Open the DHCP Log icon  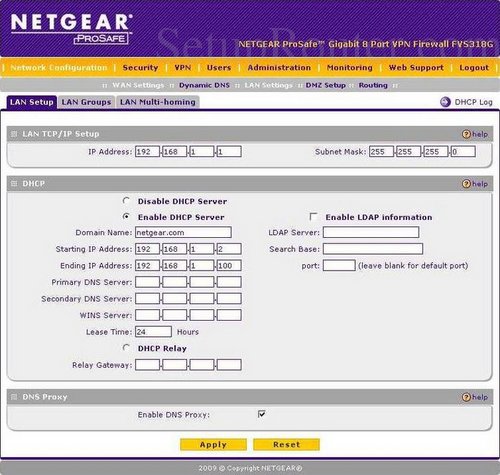click(445, 102)
